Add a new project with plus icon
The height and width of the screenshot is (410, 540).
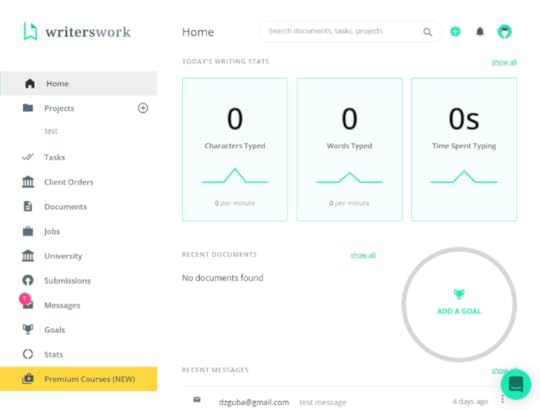pos(143,108)
